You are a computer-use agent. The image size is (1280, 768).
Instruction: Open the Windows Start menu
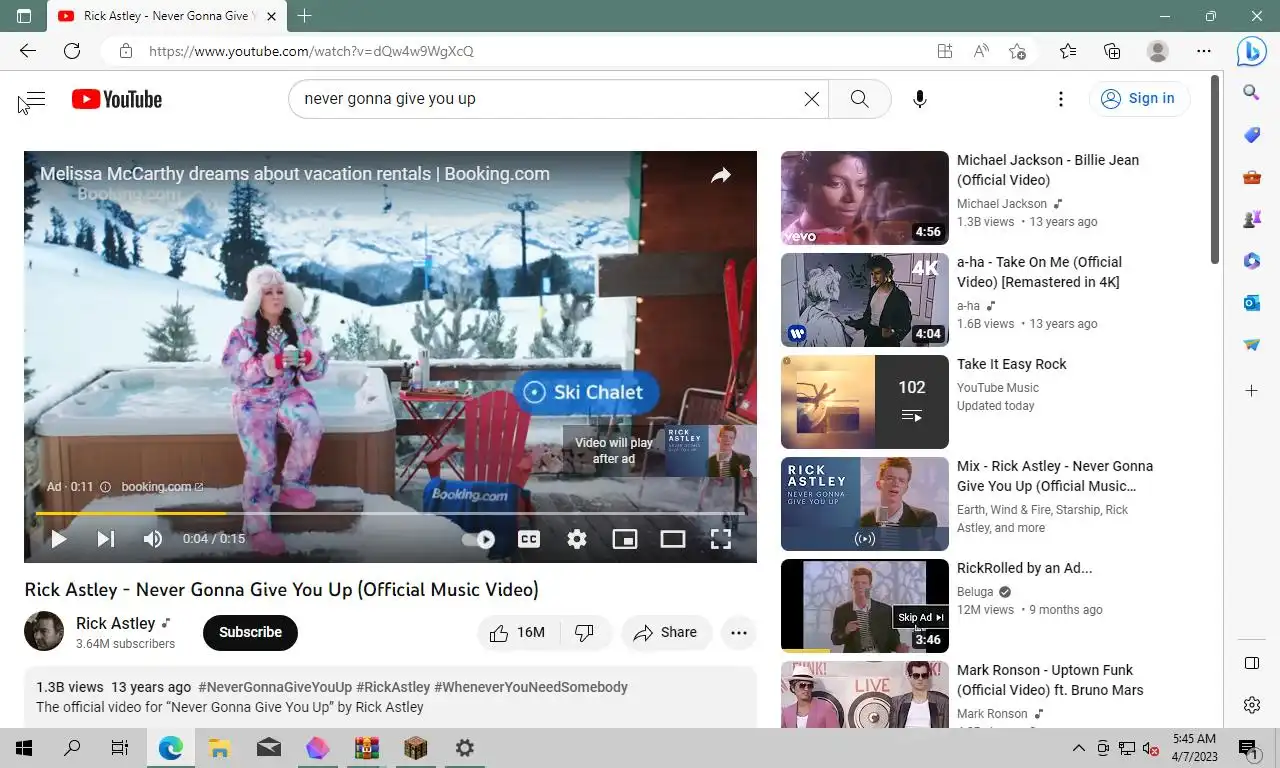click(24, 748)
